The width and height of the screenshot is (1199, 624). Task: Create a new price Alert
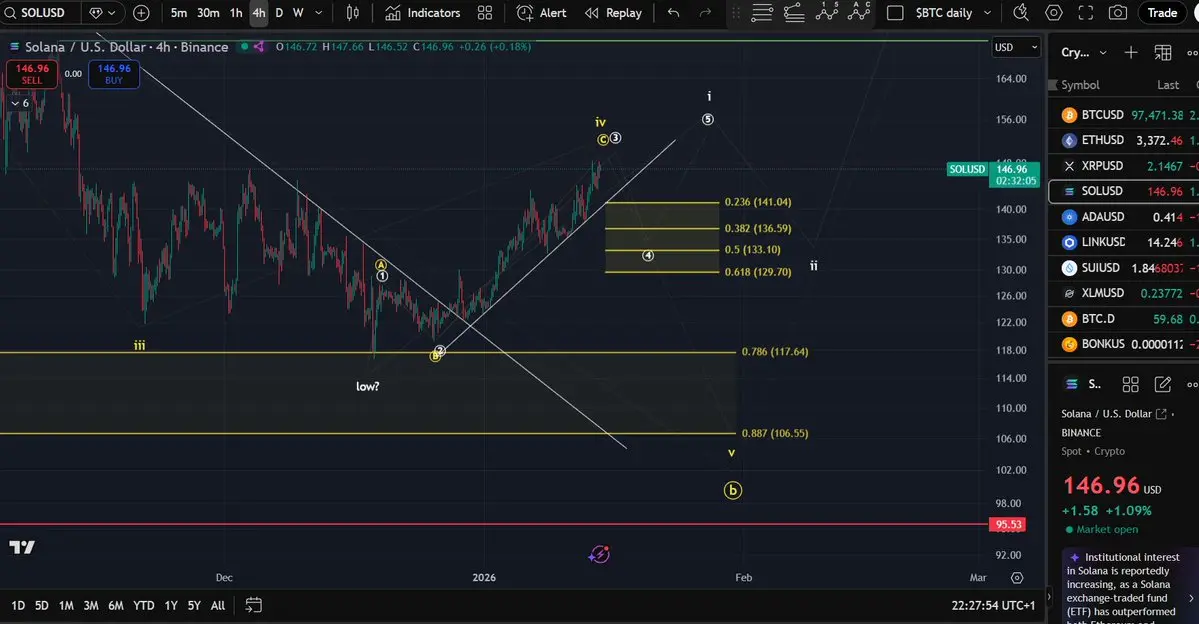[x=541, y=13]
